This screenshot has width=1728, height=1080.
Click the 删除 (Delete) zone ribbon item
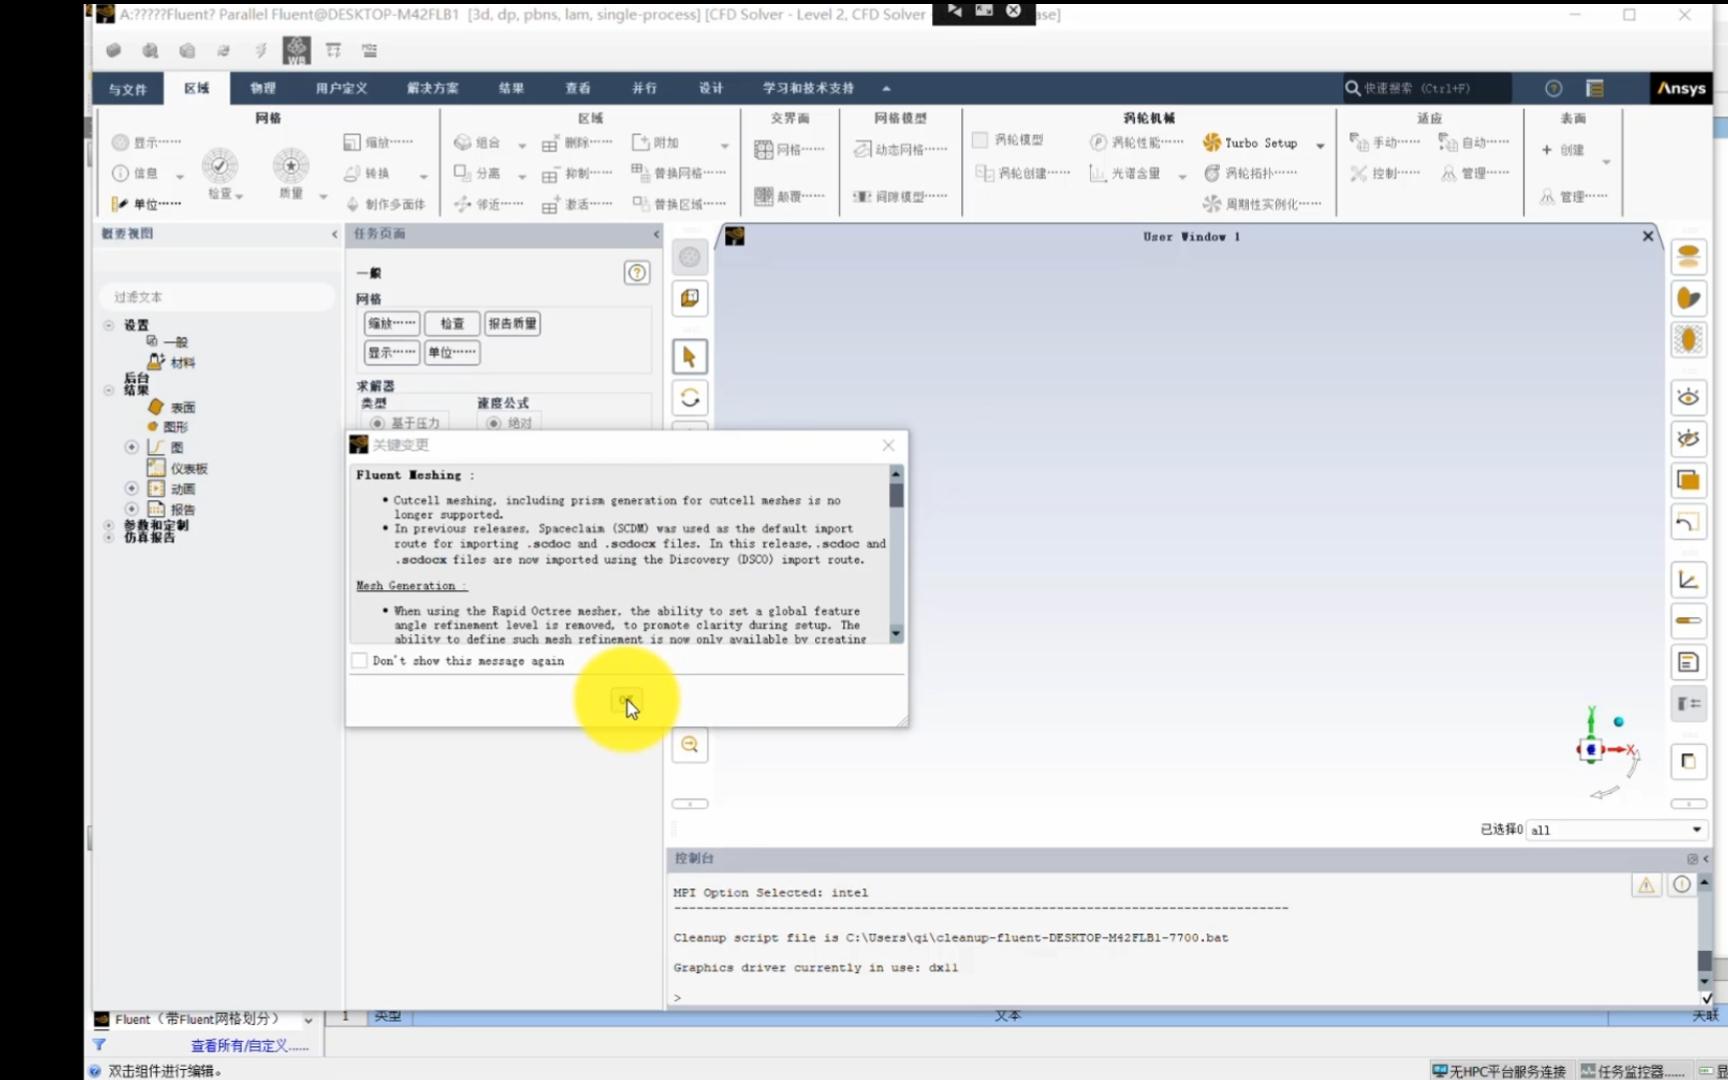[x=577, y=143]
